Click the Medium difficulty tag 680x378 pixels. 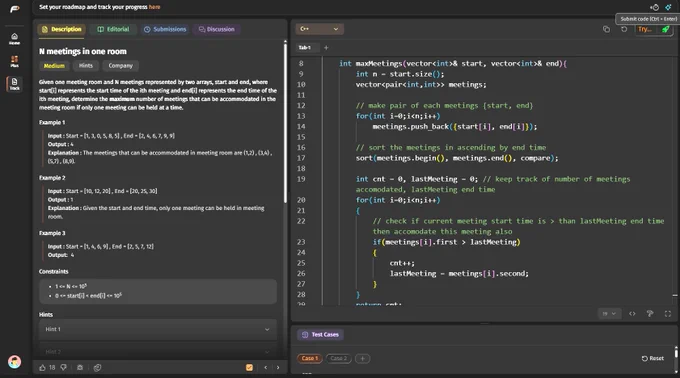point(54,66)
